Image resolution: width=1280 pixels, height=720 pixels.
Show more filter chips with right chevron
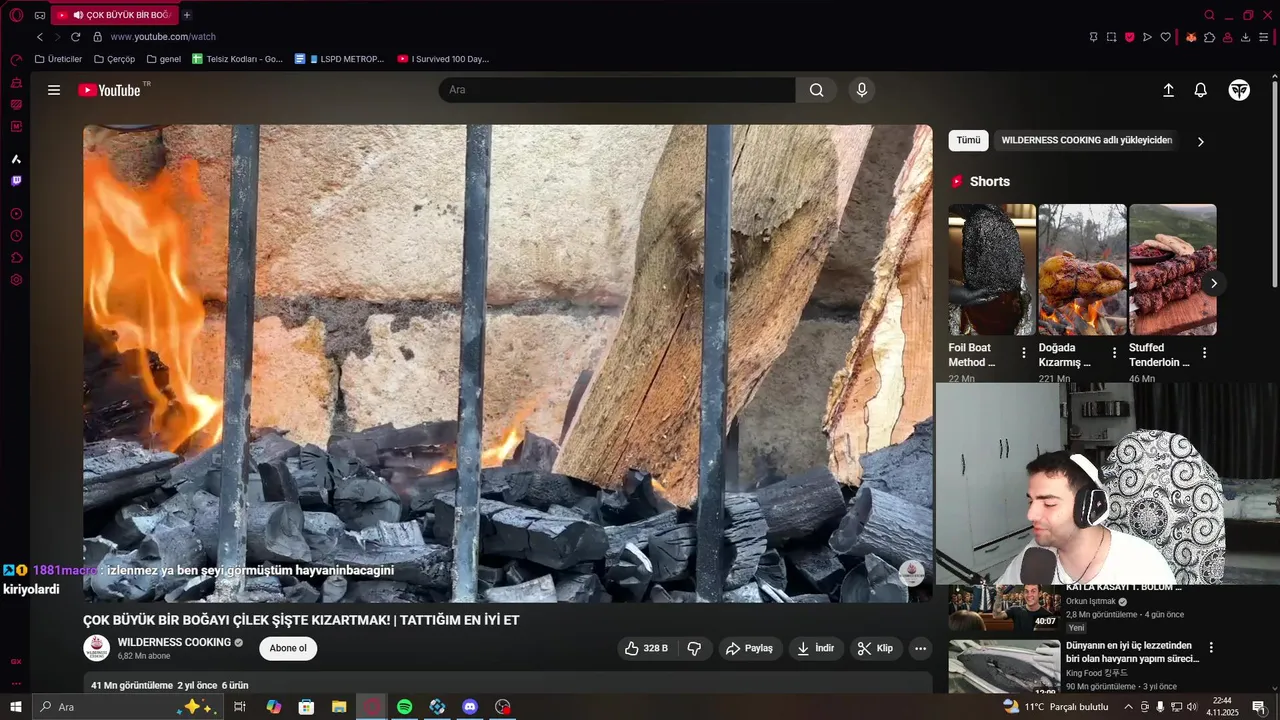point(1201,141)
